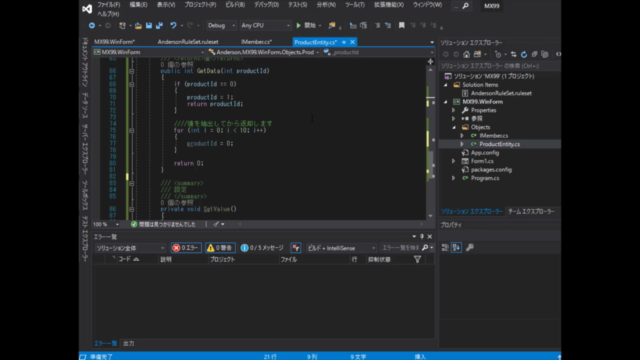This screenshot has width=640, height=360.
Task: Open the ソリューション全体 scope dropdown
Action: coord(130,248)
